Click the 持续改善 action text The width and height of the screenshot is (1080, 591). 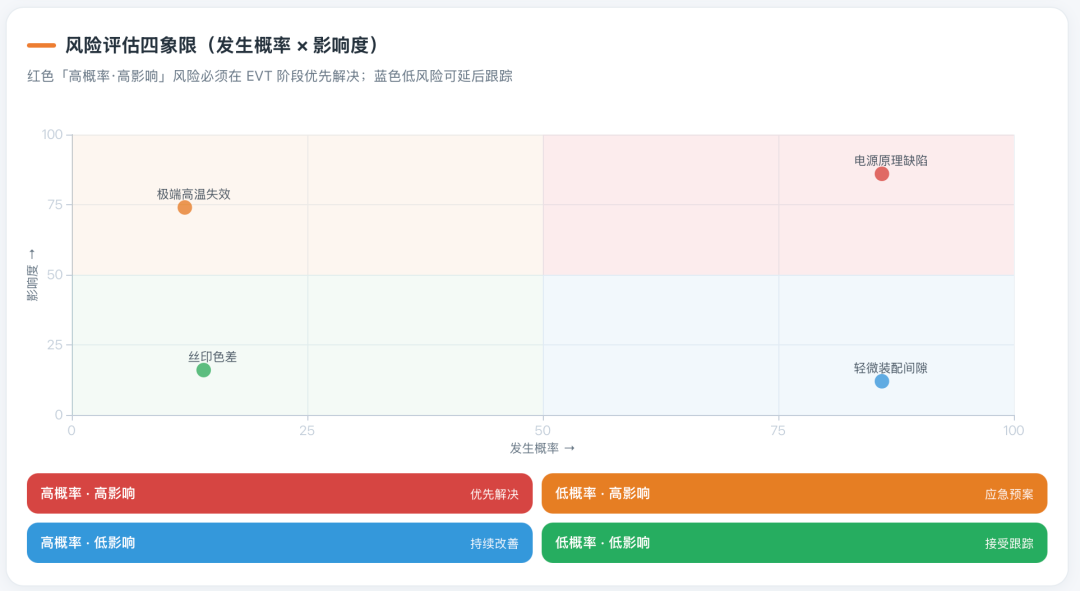point(495,543)
